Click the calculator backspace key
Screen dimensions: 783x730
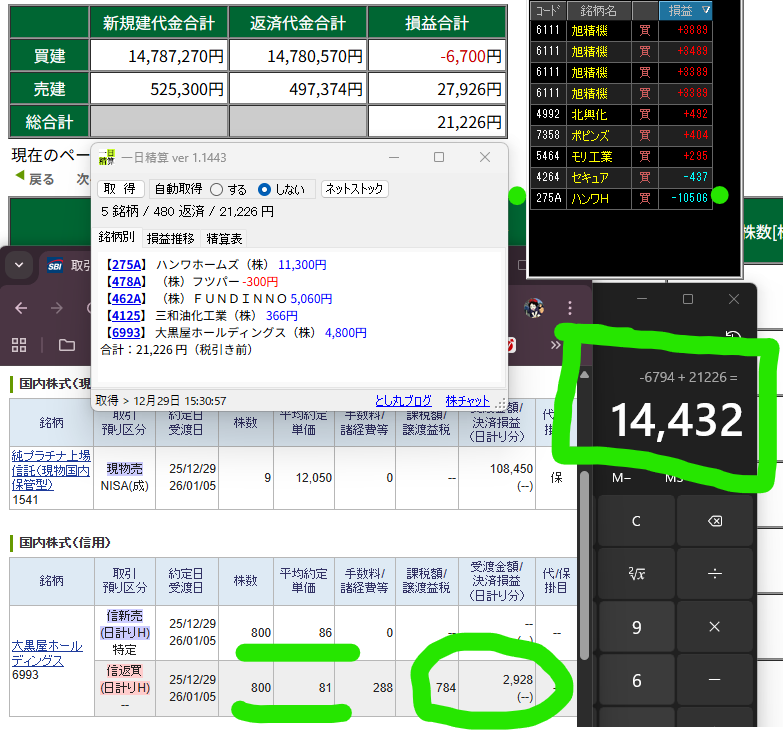pos(714,521)
